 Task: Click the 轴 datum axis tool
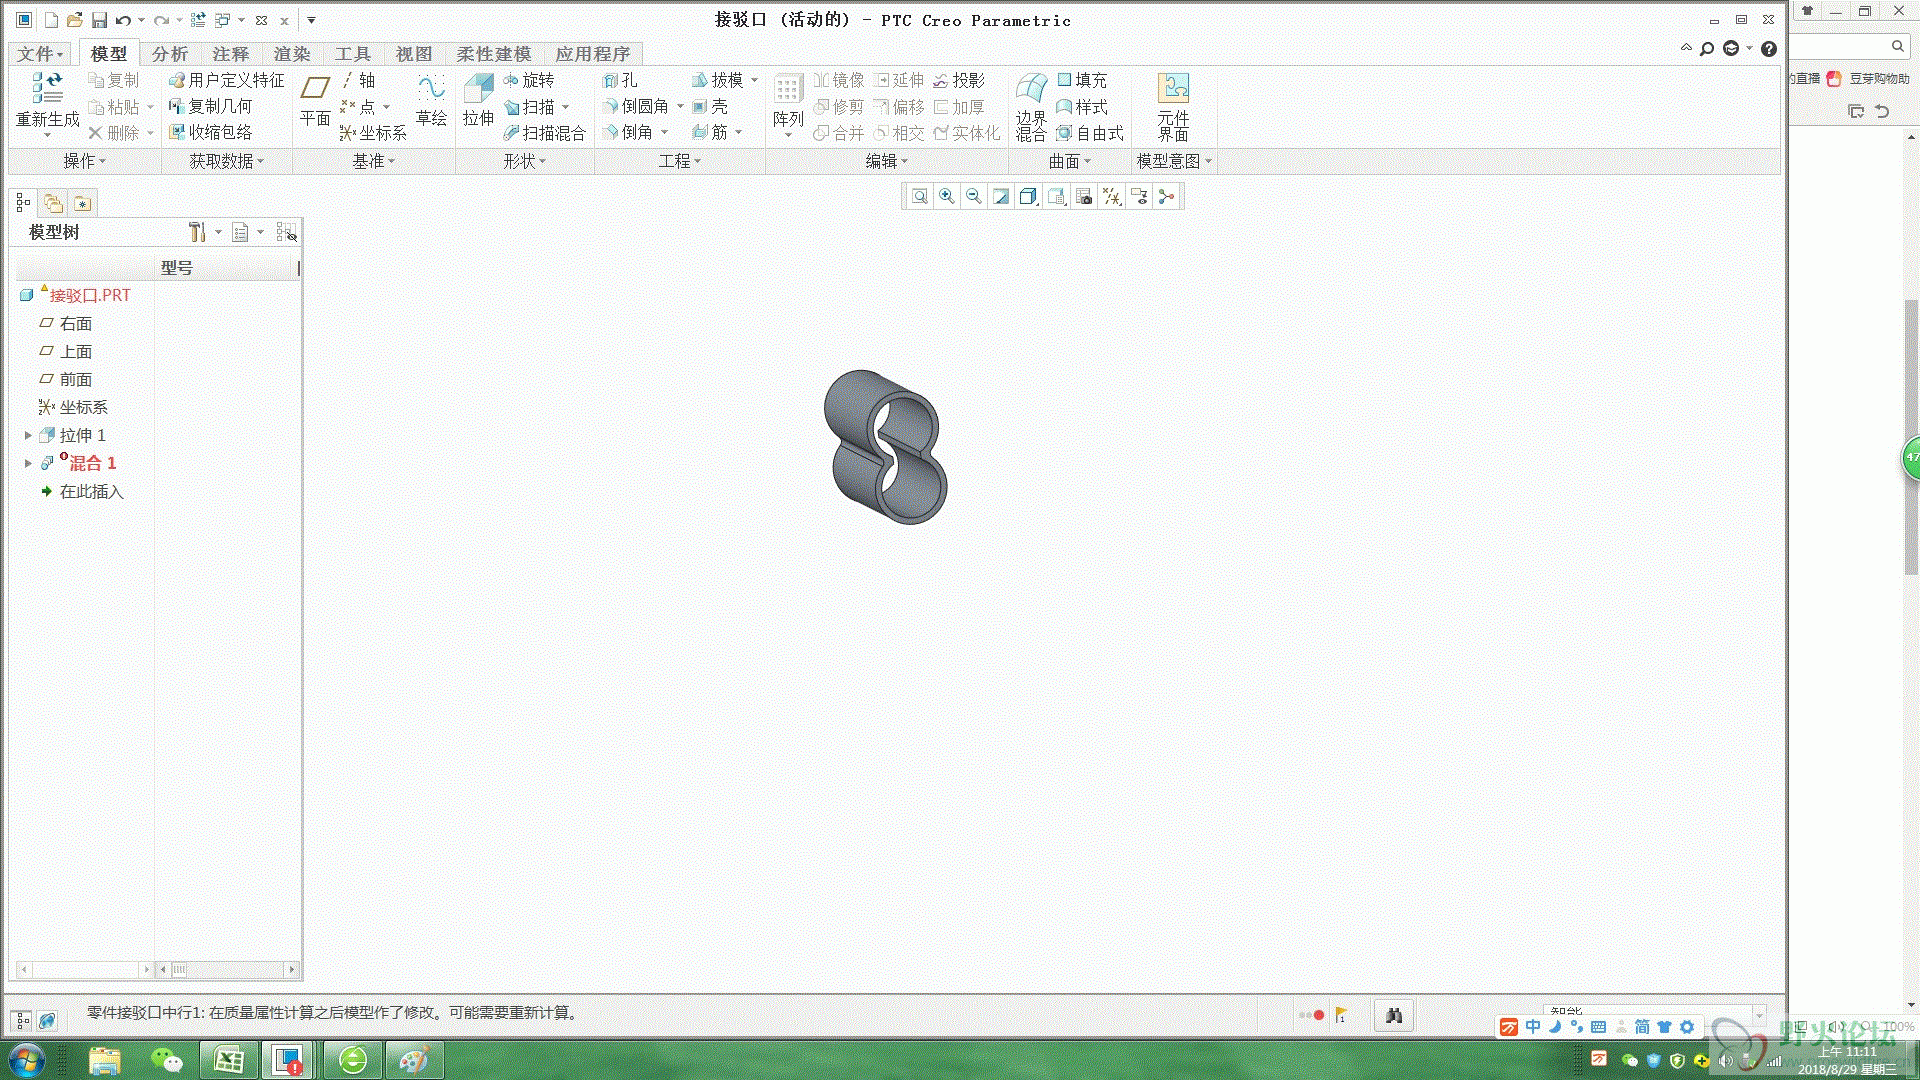point(358,80)
